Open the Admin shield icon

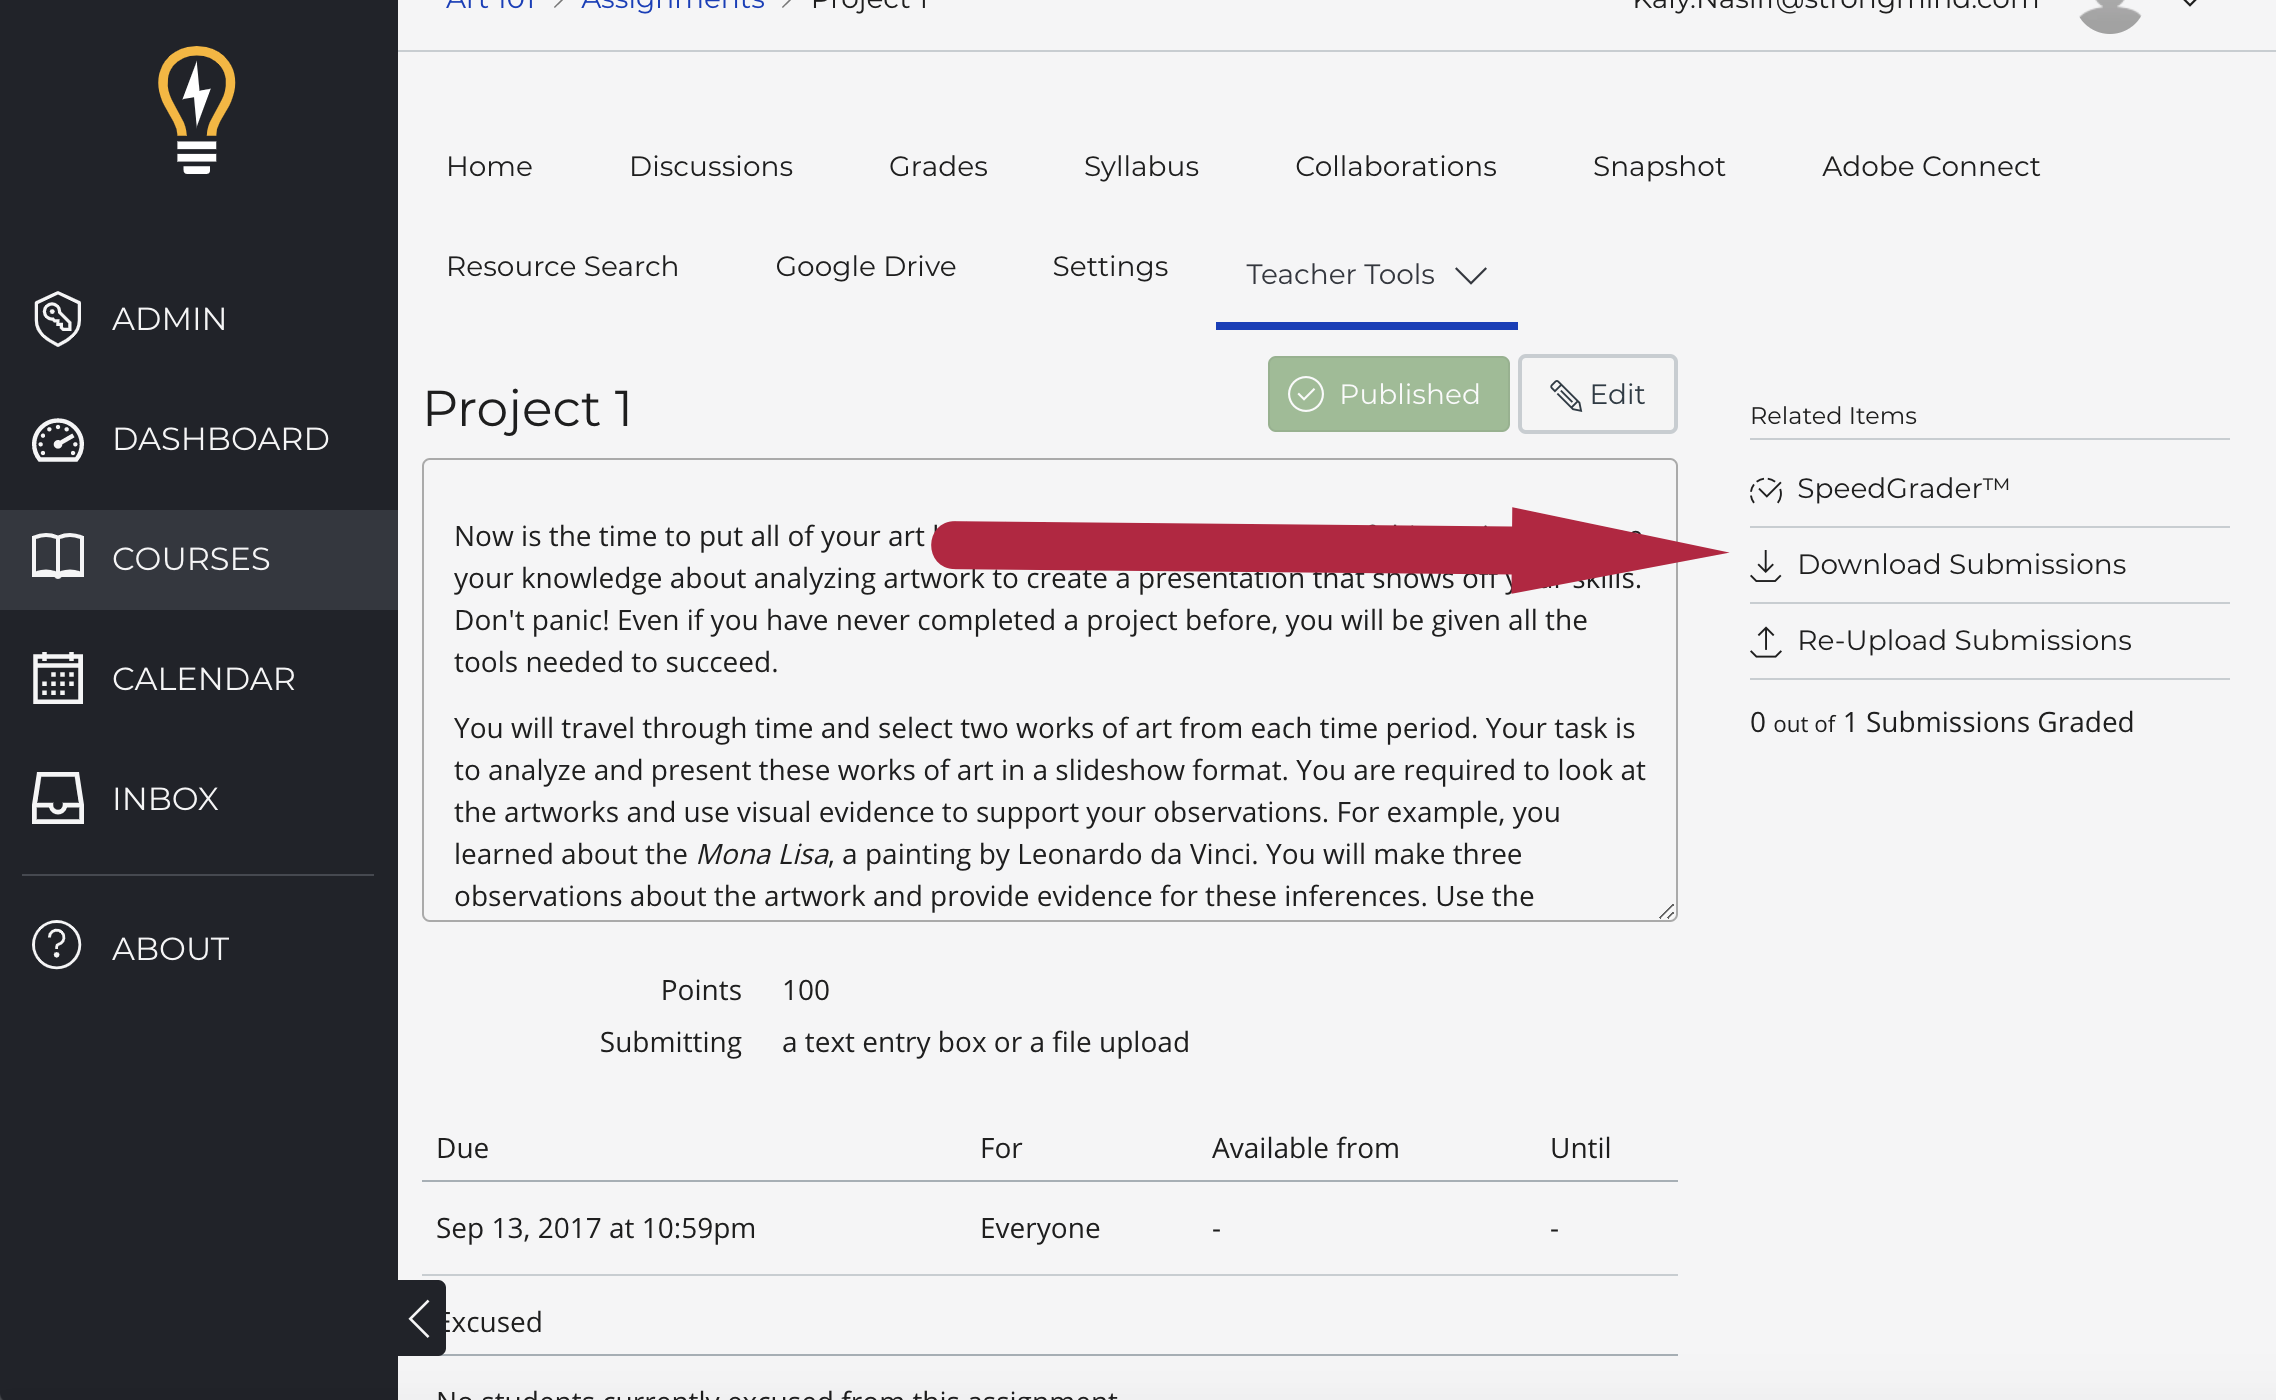57,319
